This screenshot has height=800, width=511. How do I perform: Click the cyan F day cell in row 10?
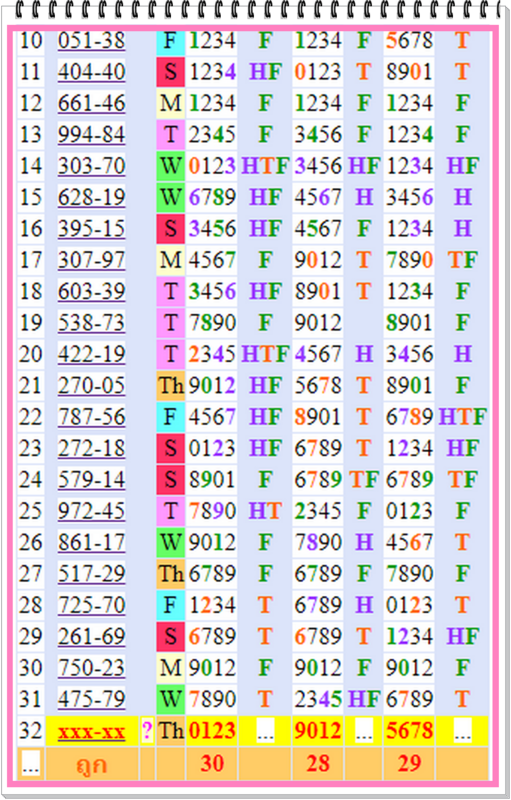170,41
